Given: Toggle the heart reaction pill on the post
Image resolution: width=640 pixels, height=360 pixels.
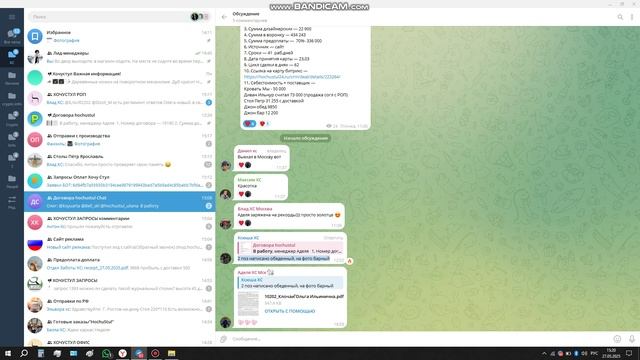Looking at the screenshot, I should point(249,124).
